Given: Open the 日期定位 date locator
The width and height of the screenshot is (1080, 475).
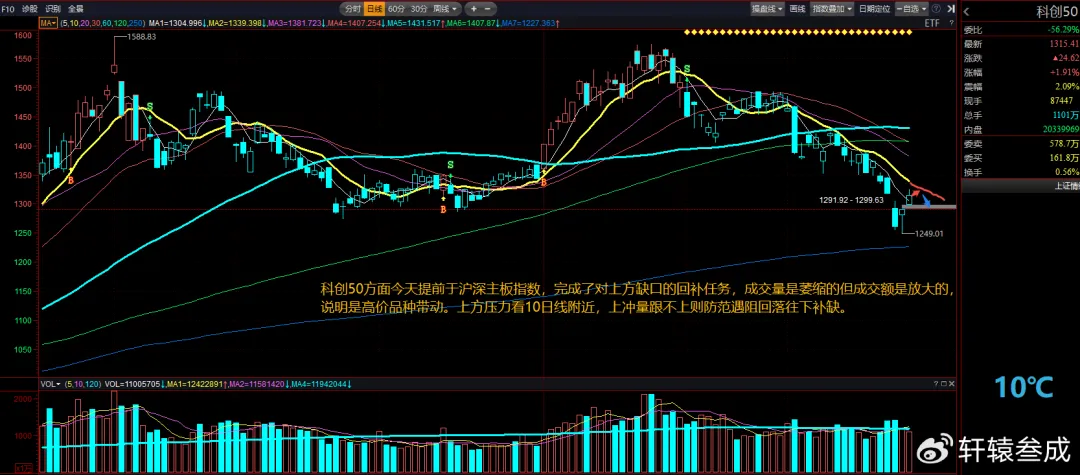Looking at the screenshot, I should point(875,9).
